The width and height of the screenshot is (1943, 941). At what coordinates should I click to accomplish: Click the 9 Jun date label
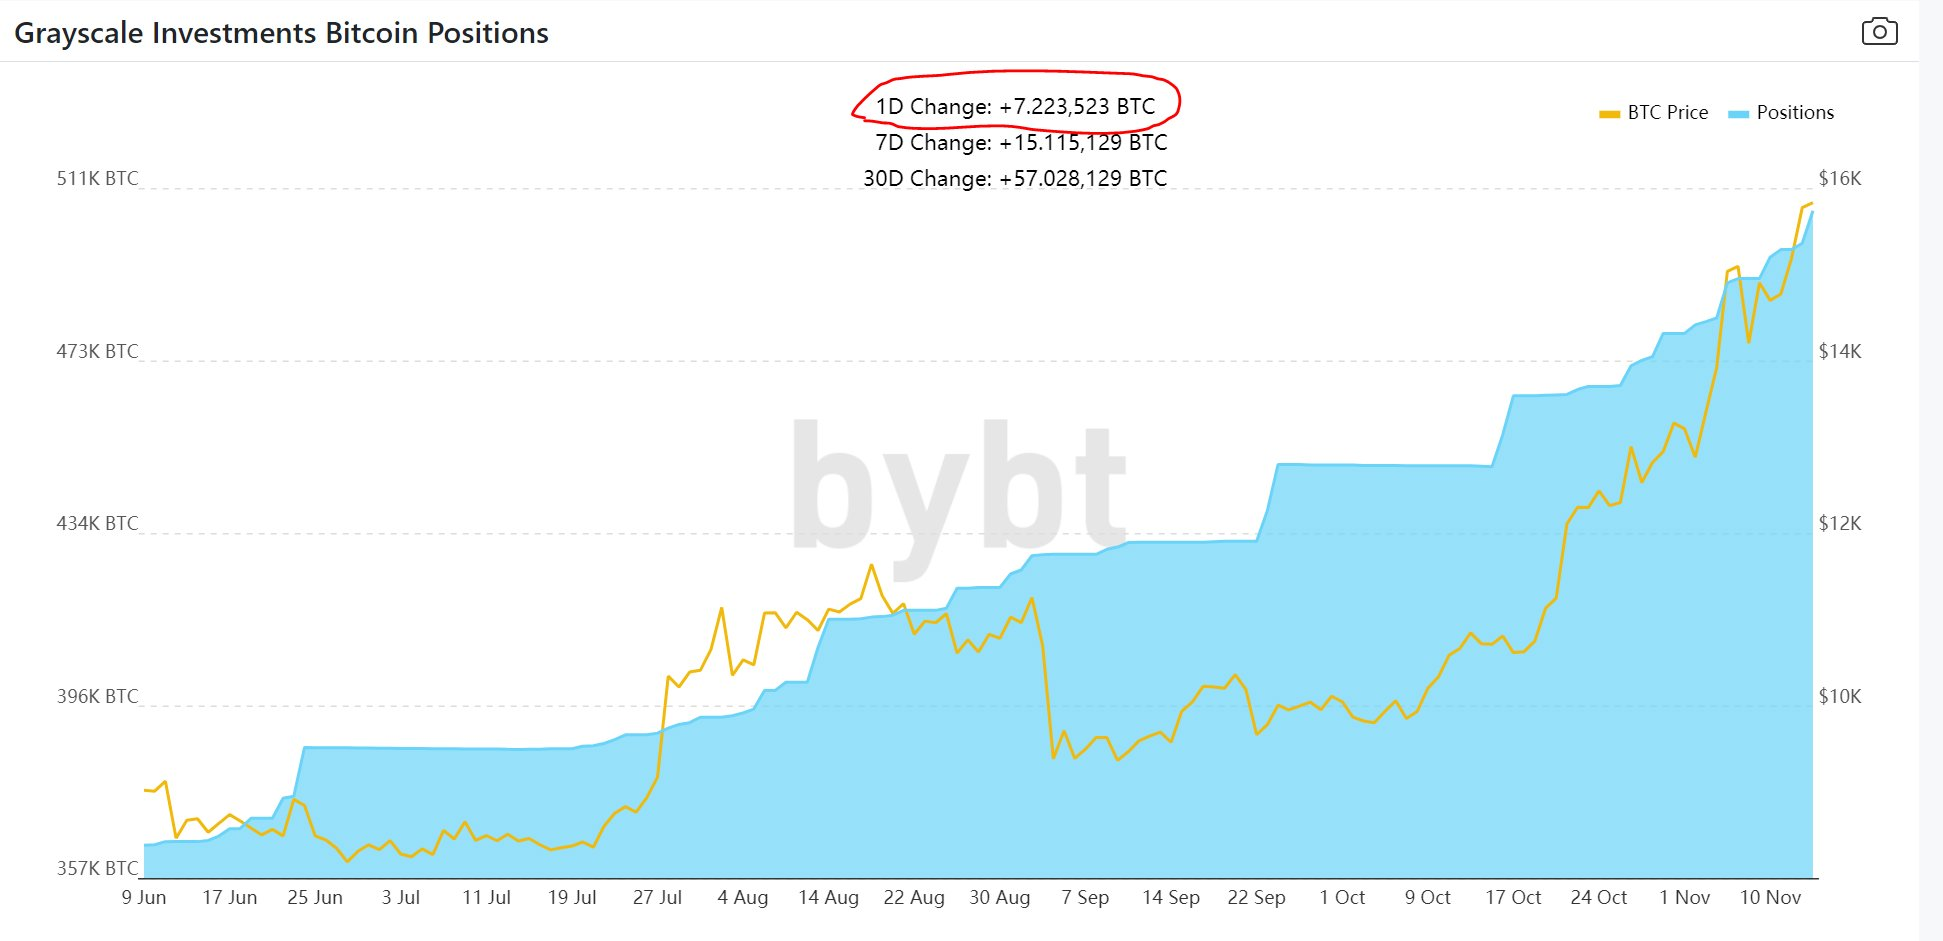tap(144, 897)
